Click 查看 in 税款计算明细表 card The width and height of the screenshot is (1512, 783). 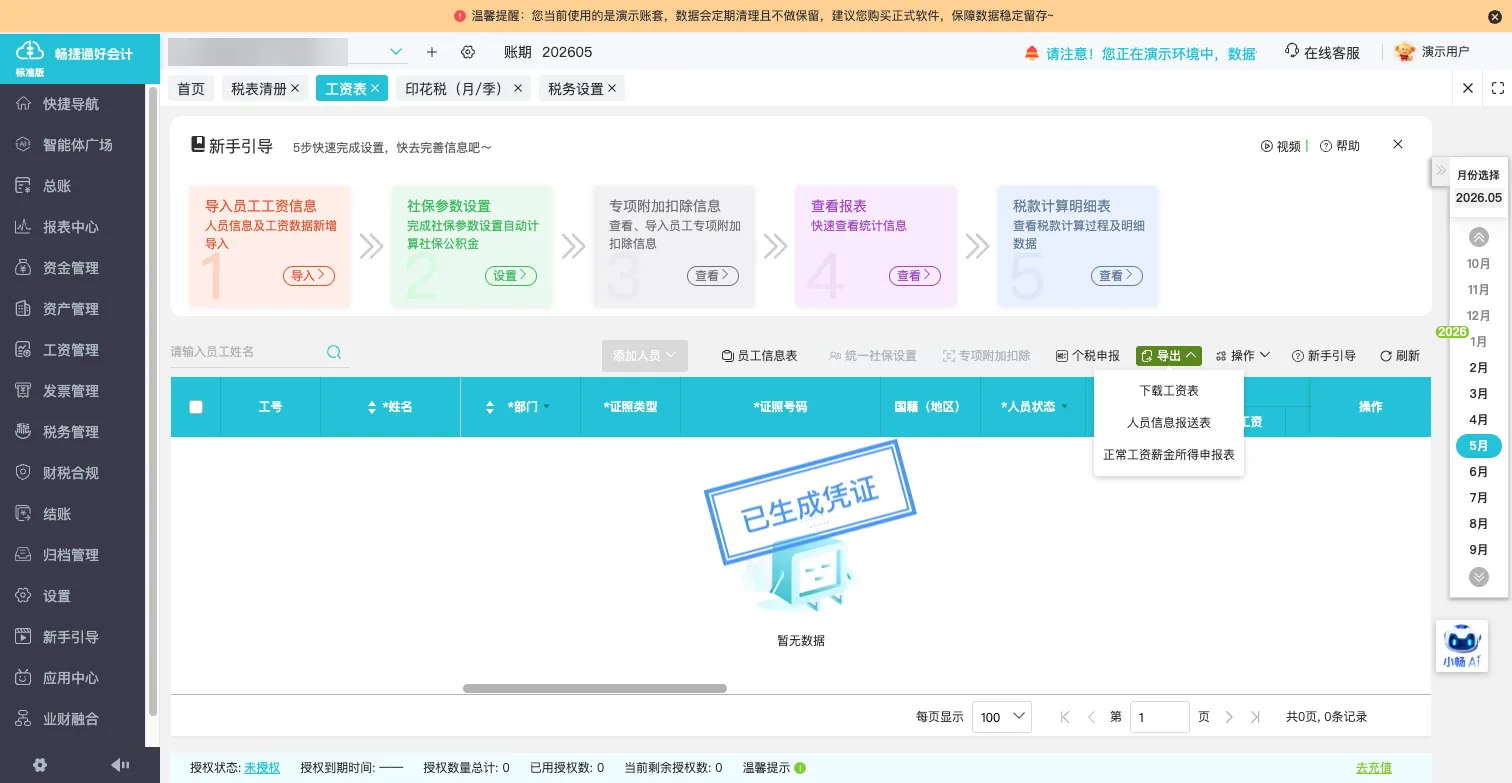(1116, 276)
